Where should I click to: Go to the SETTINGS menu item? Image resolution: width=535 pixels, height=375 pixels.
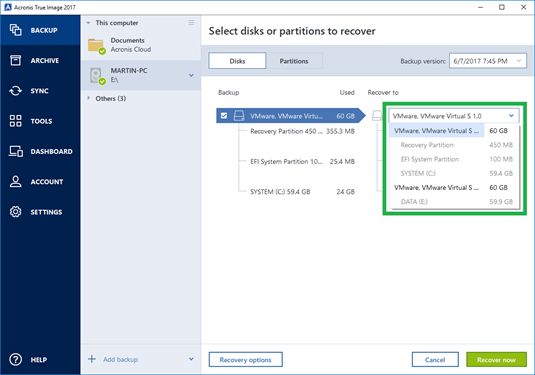(40, 212)
